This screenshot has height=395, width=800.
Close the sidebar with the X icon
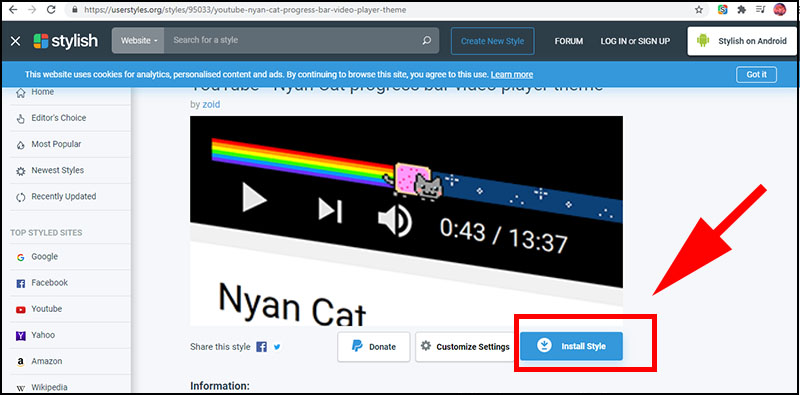point(16,41)
